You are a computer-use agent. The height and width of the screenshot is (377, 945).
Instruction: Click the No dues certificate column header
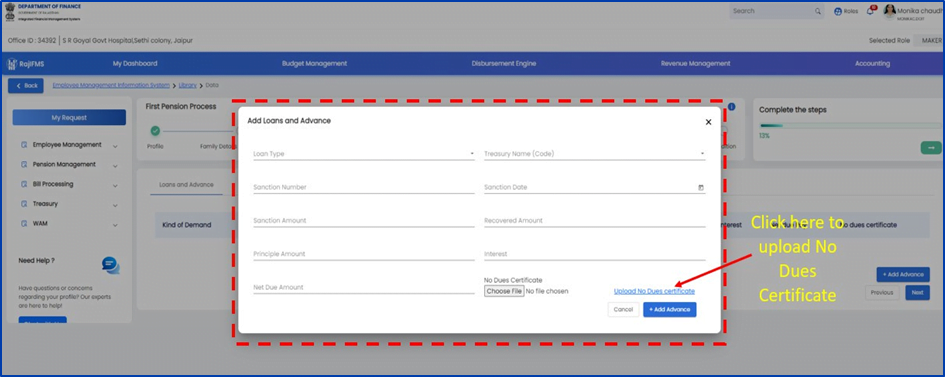pyautogui.click(x=868, y=225)
